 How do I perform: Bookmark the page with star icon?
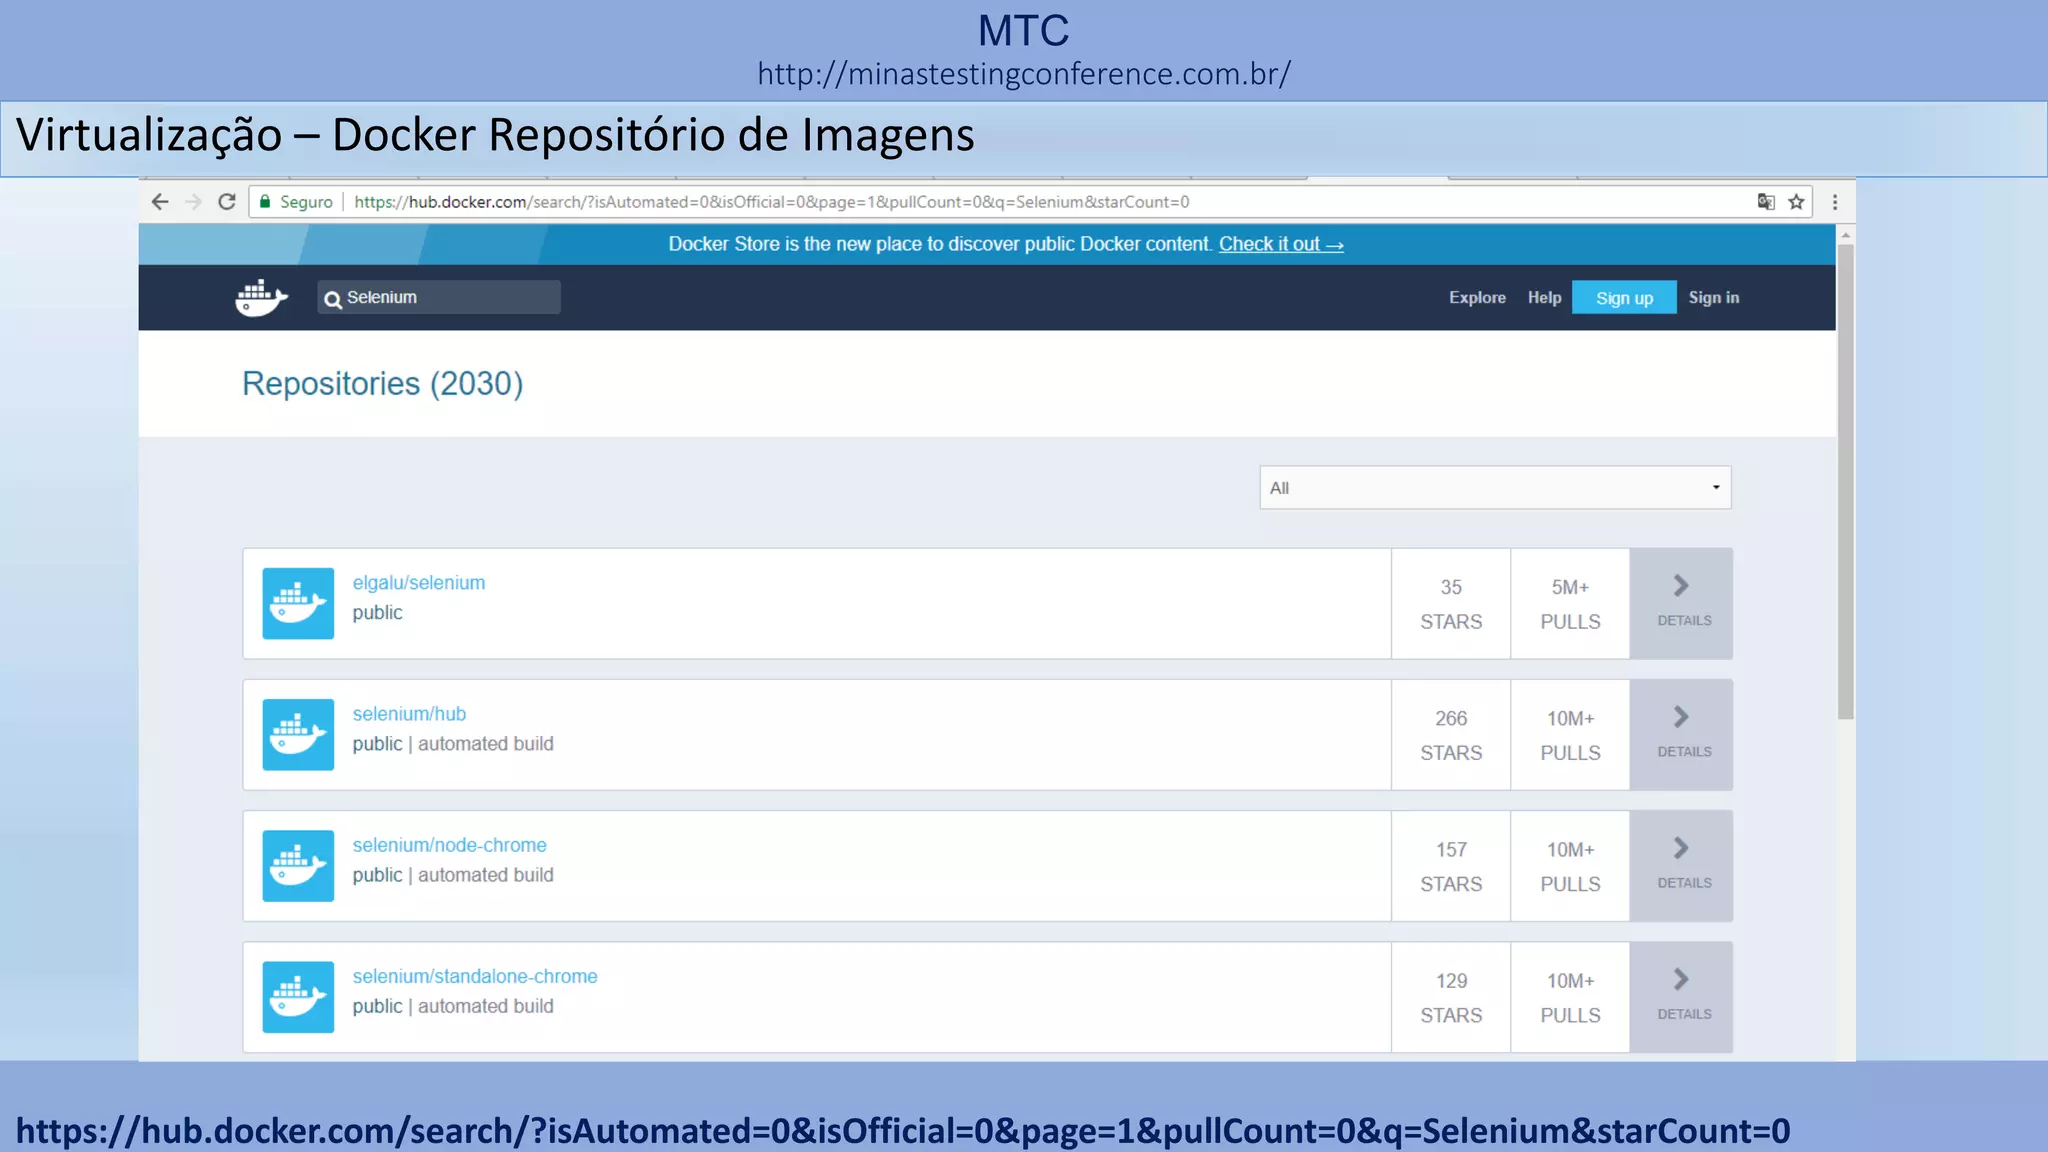[1797, 202]
